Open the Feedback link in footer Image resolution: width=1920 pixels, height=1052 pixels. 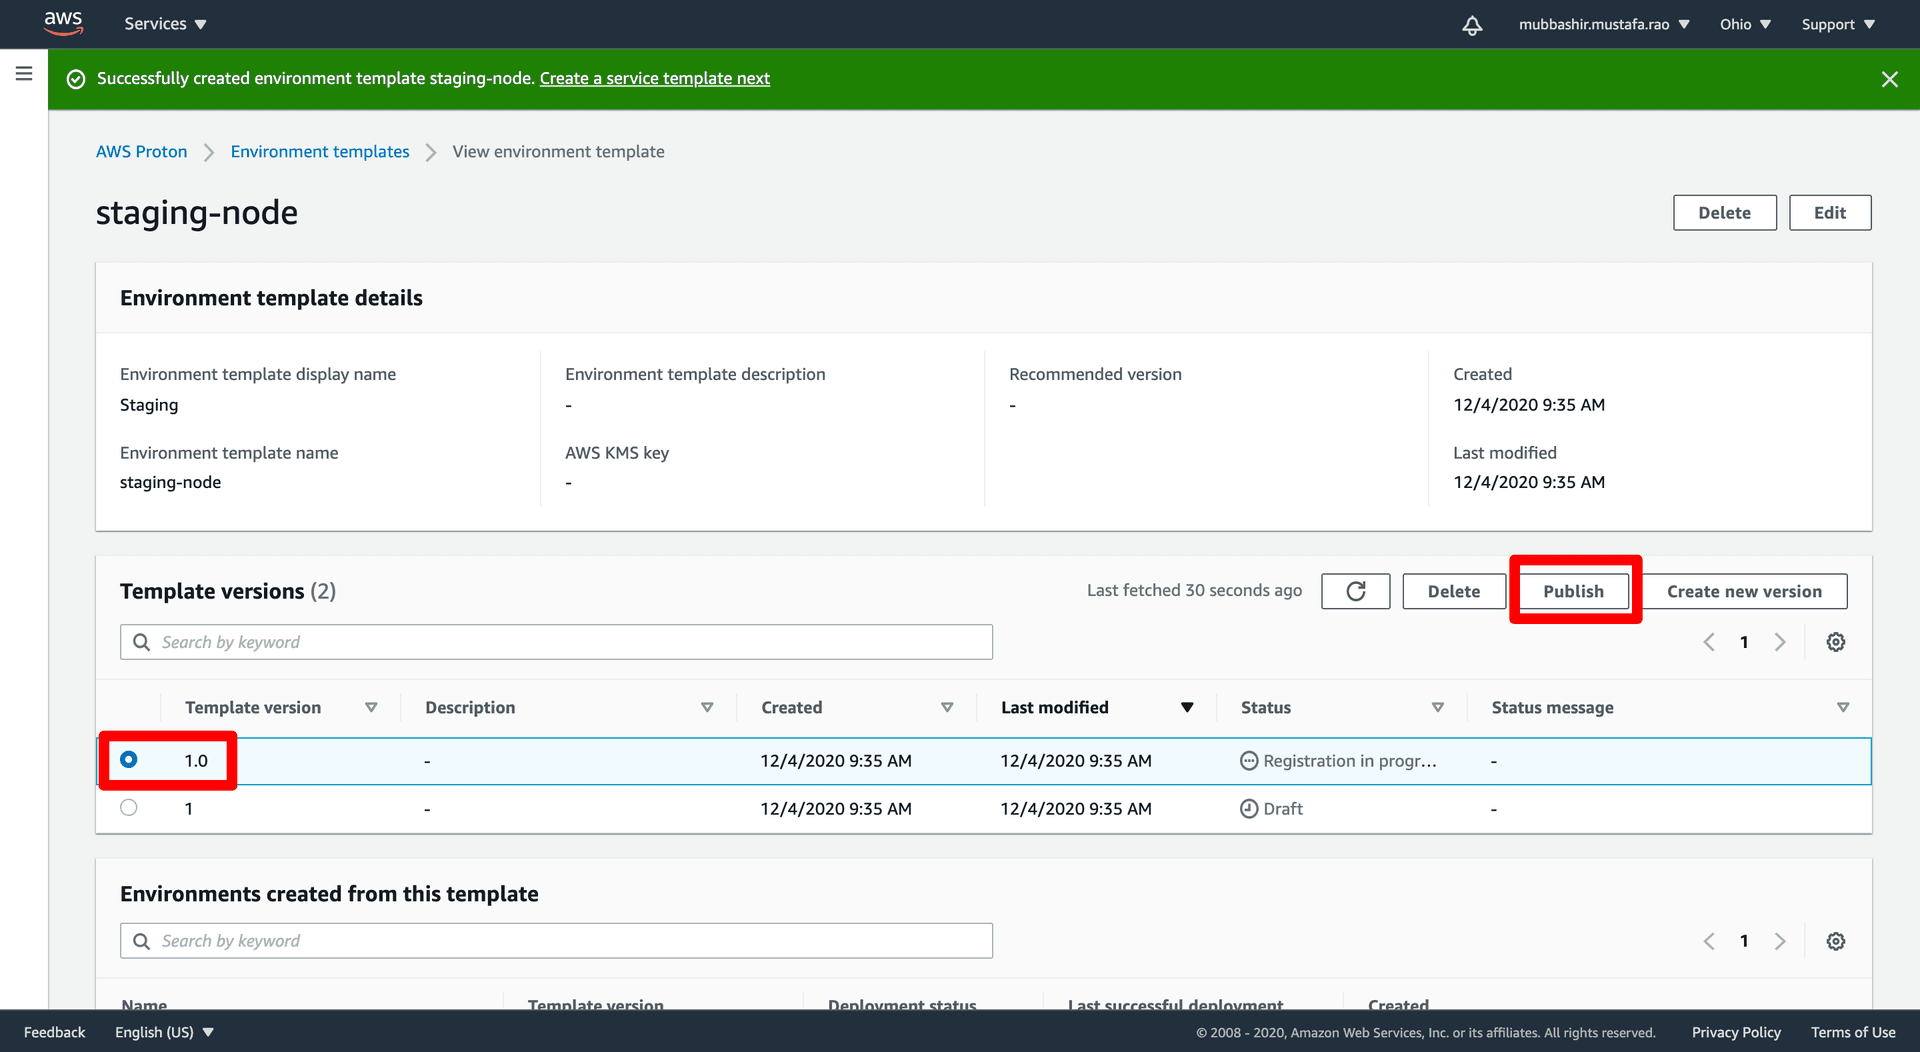(x=55, y=1032)
